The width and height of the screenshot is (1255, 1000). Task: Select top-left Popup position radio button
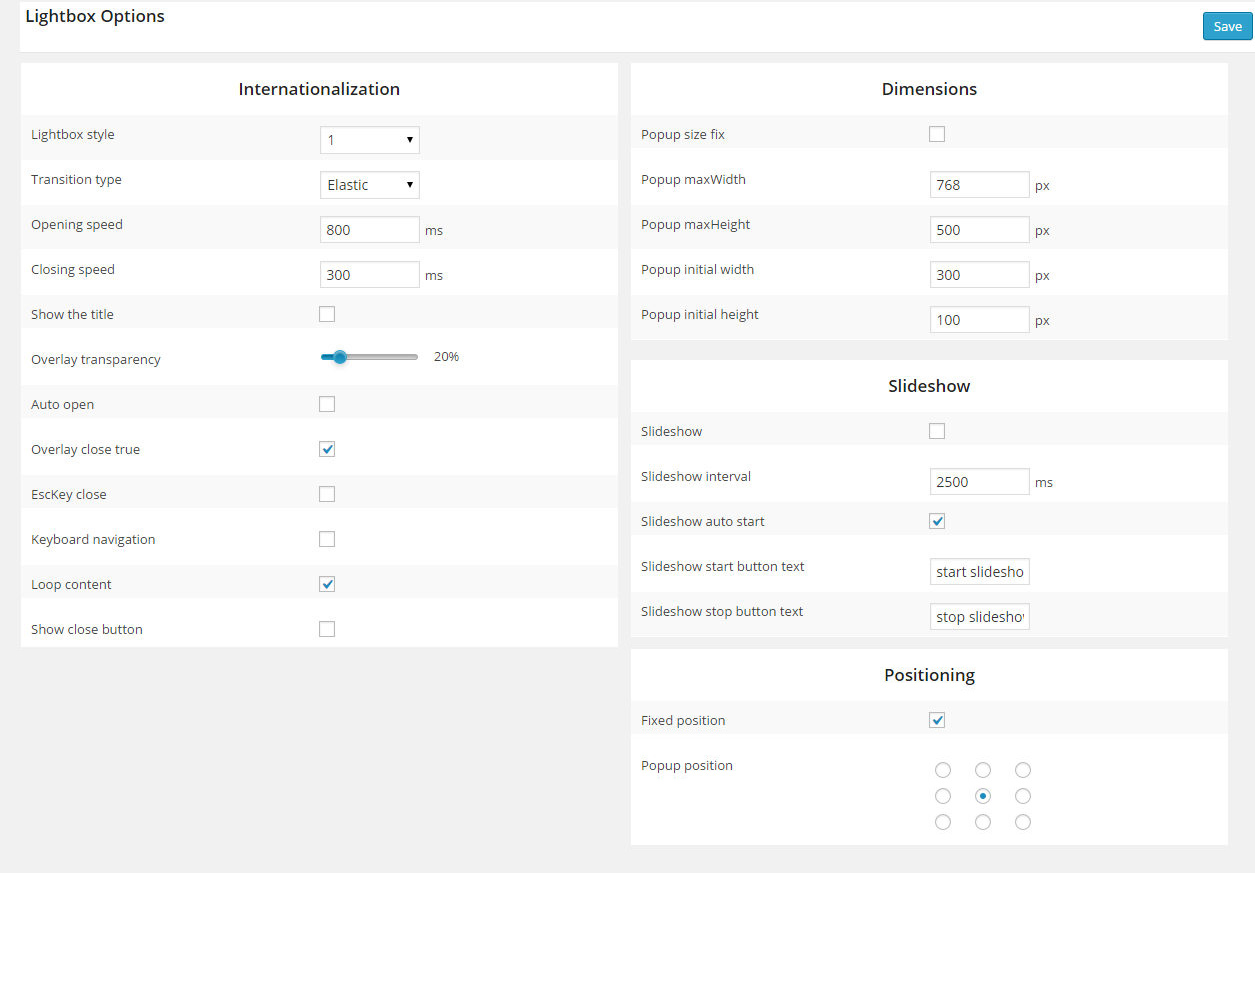click(943, 770)
